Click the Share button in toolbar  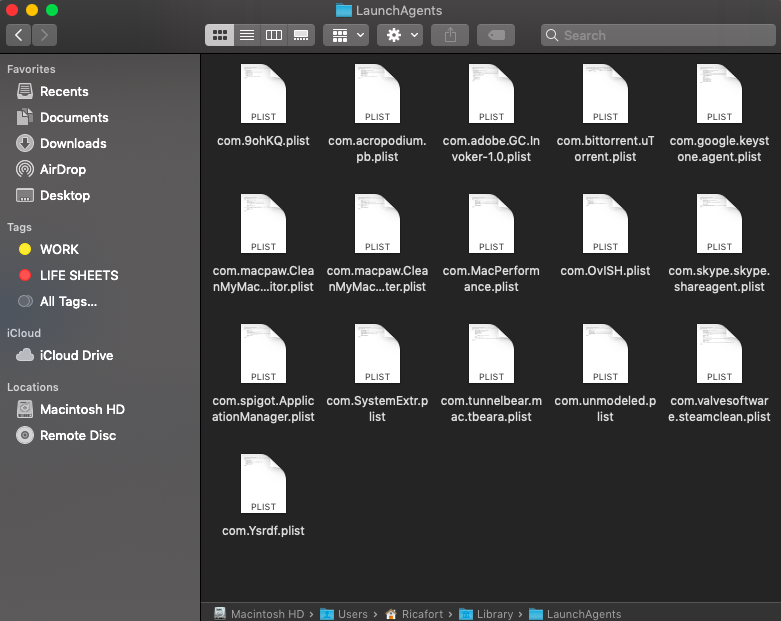coord(450,35)
